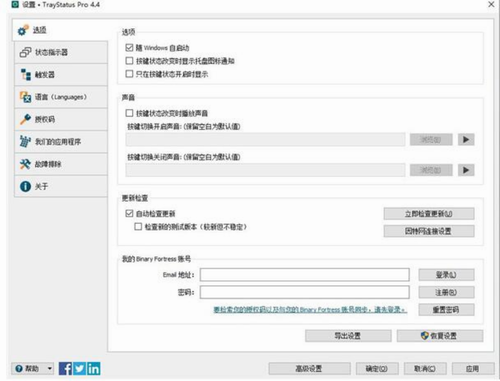
Task: Expand the 帮助 dropdown arrow
Action: click(50, 368)
